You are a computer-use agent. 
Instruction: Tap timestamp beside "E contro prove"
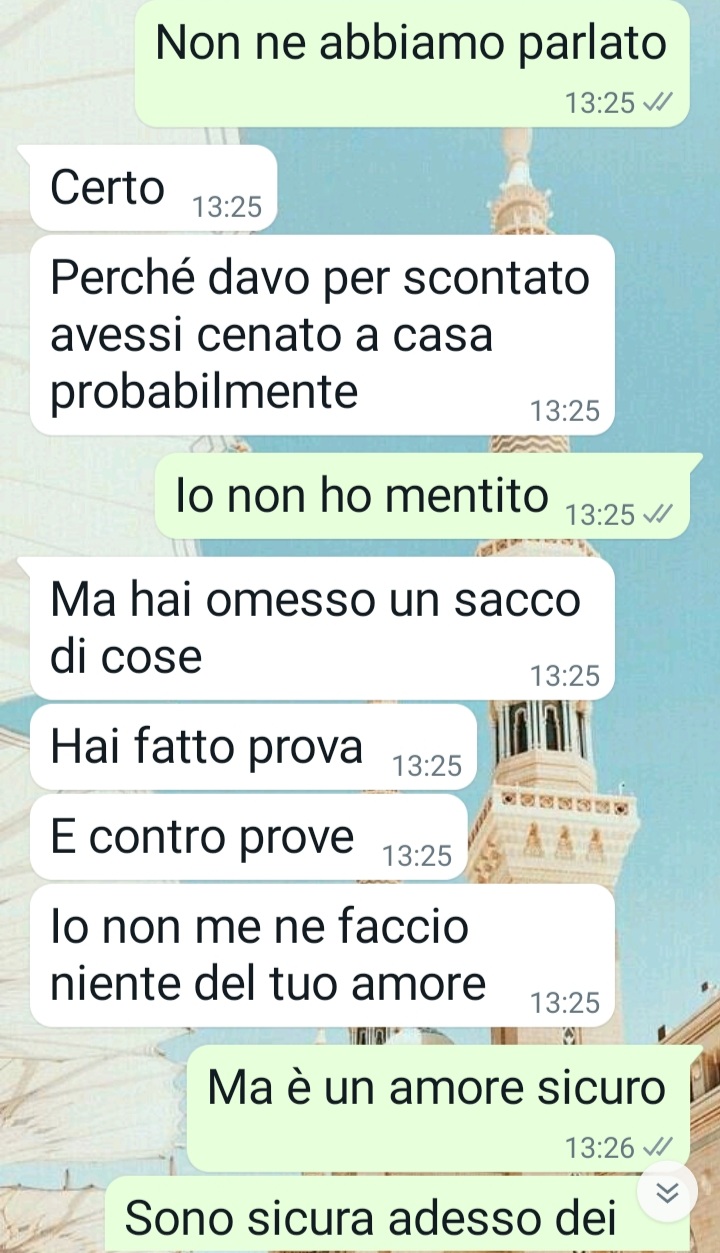tap(418, 856)
